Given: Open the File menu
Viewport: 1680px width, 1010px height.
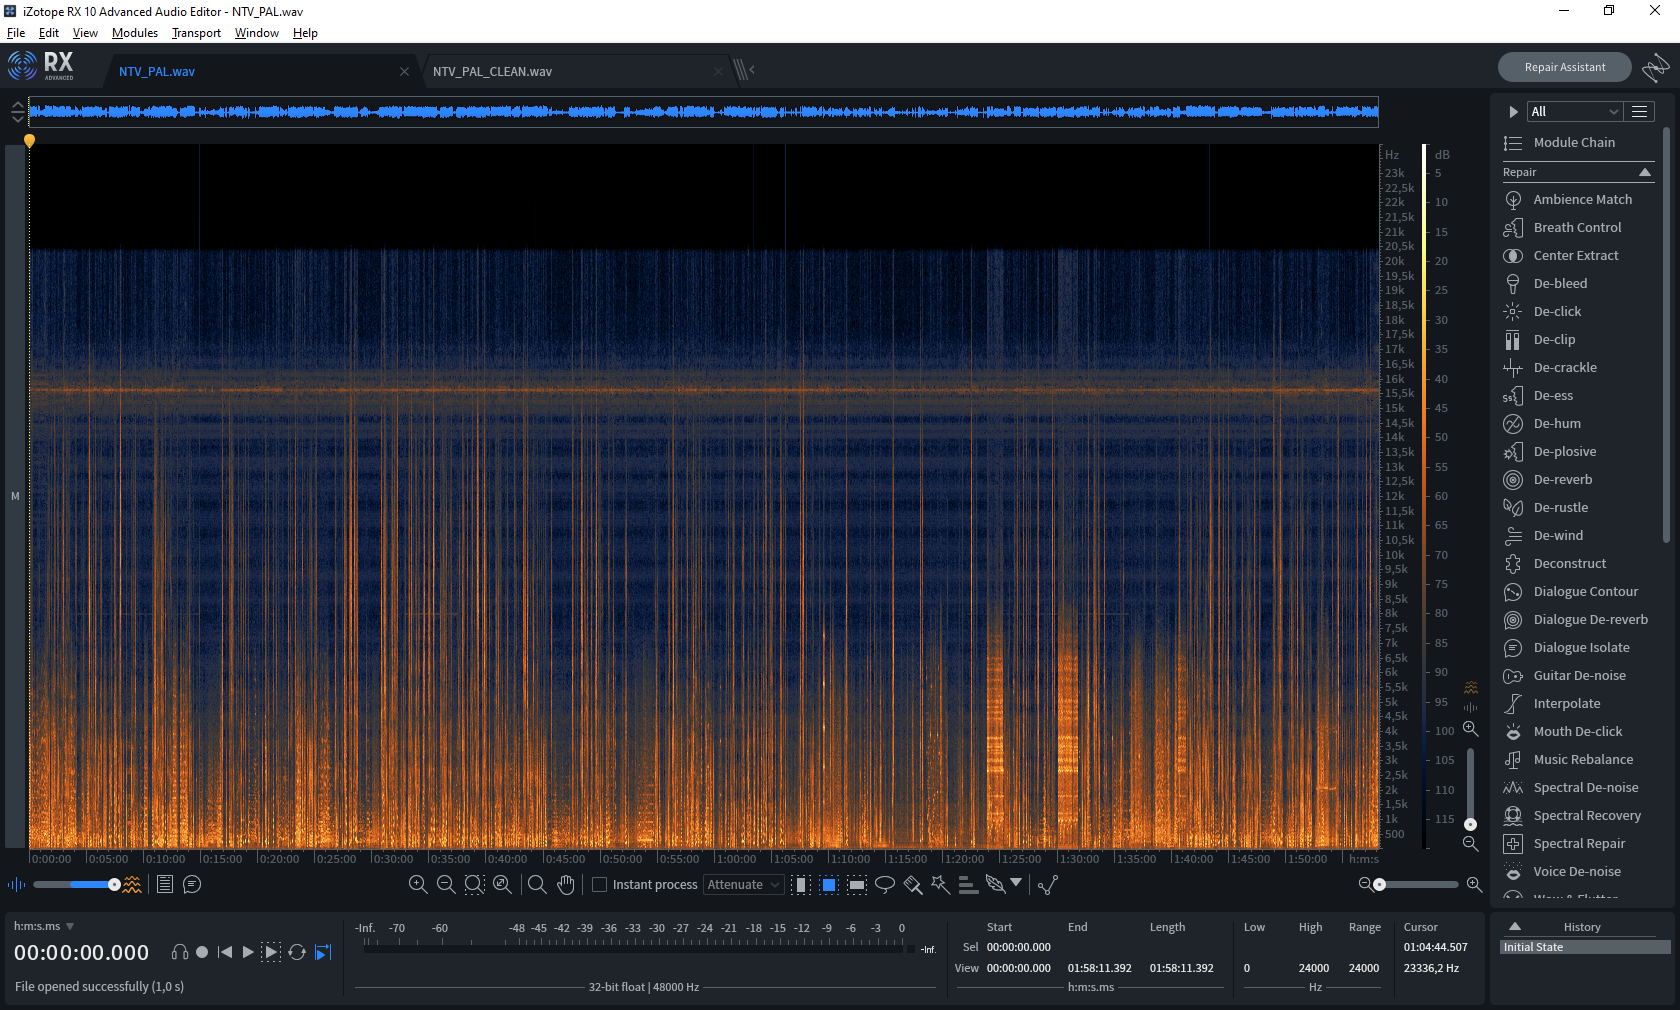Looking at the screenshot, I should [x=16, y=33].
